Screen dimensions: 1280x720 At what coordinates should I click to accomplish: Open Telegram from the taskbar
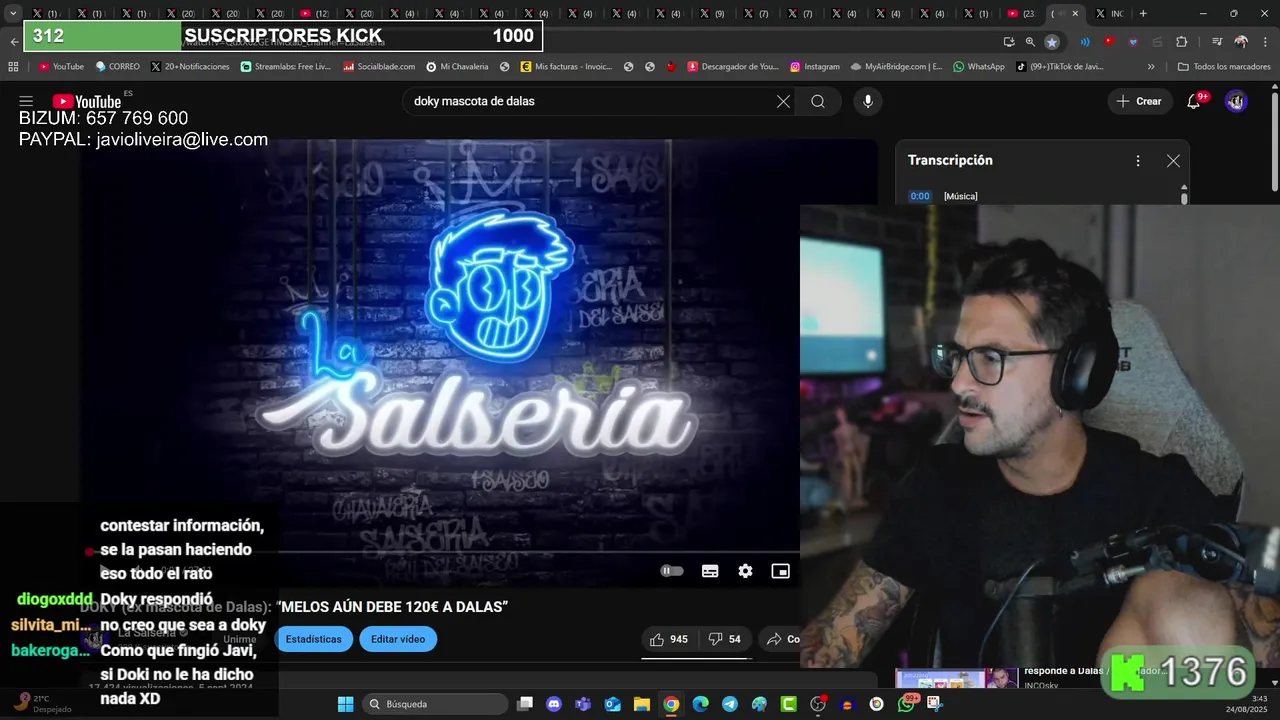(x=729, y=704)
